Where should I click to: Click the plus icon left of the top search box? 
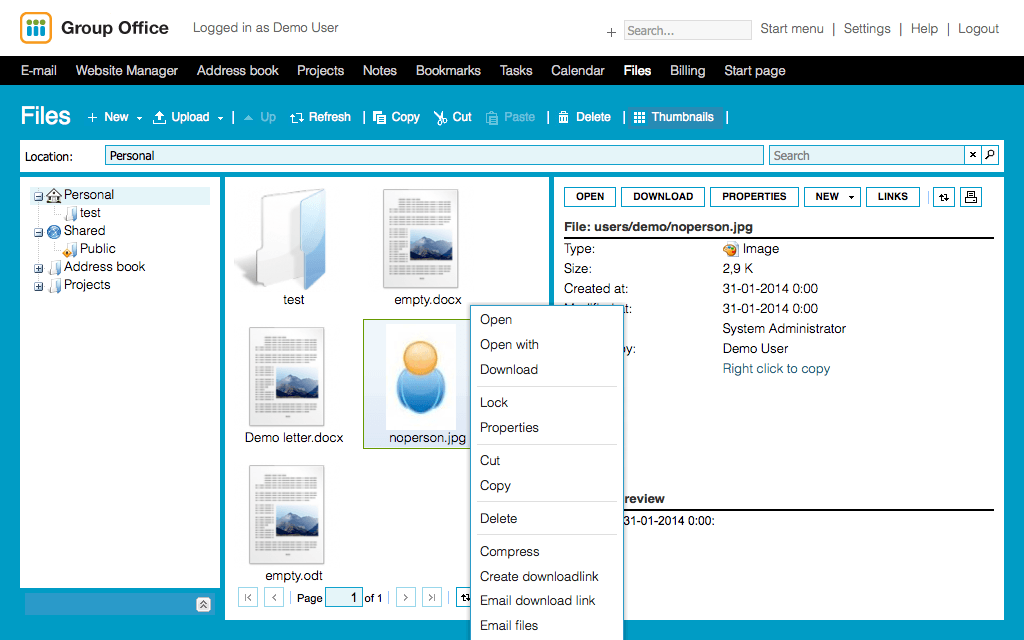pyautogui.click(x=611, y=32)
